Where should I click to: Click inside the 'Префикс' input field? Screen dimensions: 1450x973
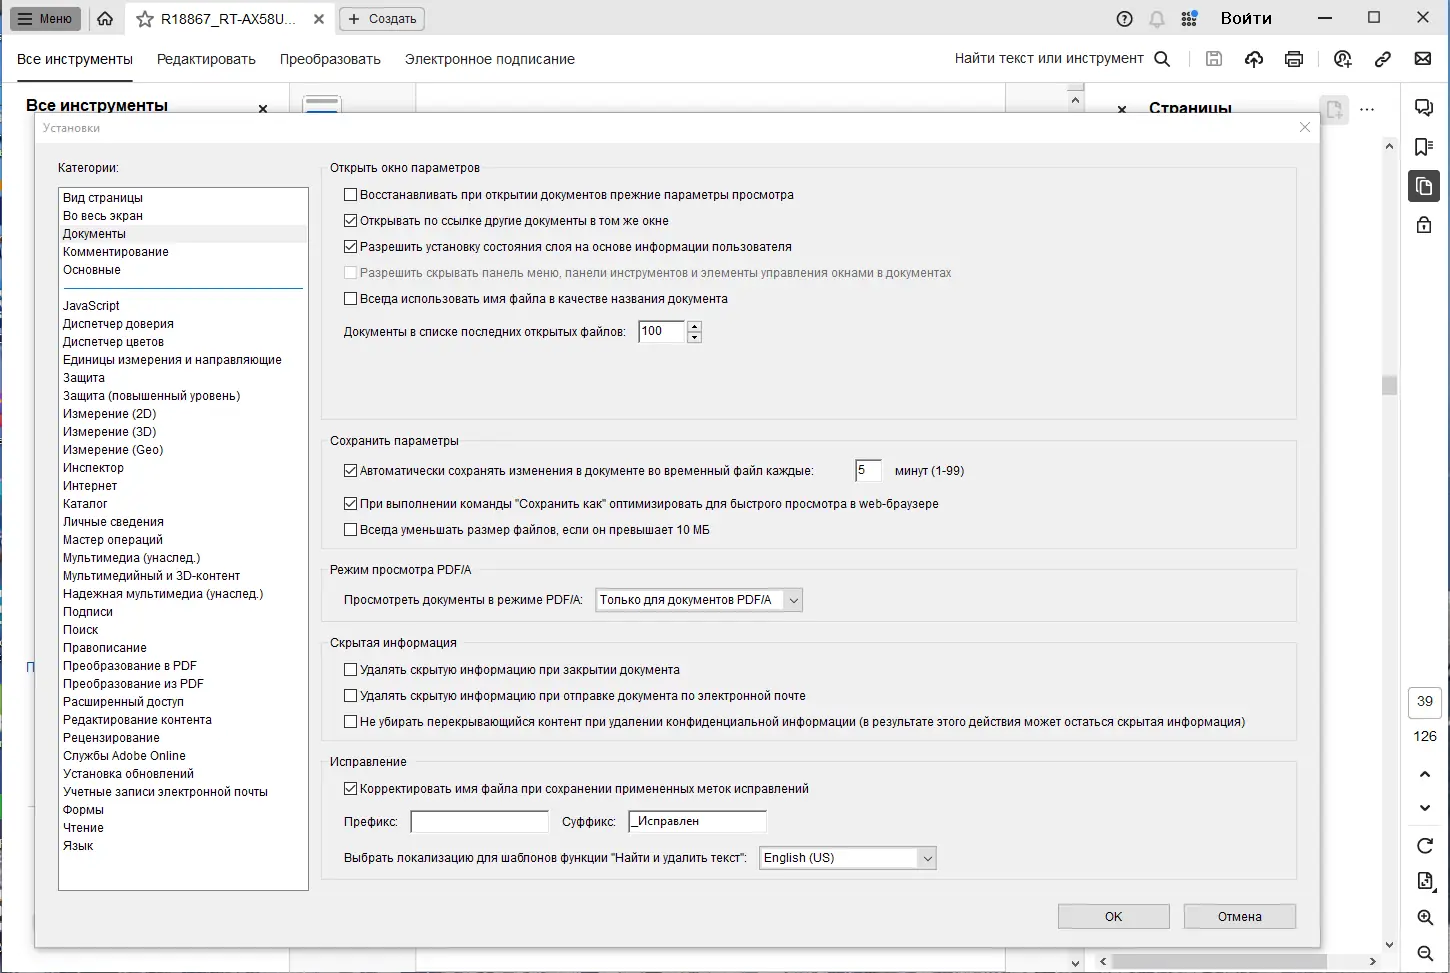coord(478,821)
